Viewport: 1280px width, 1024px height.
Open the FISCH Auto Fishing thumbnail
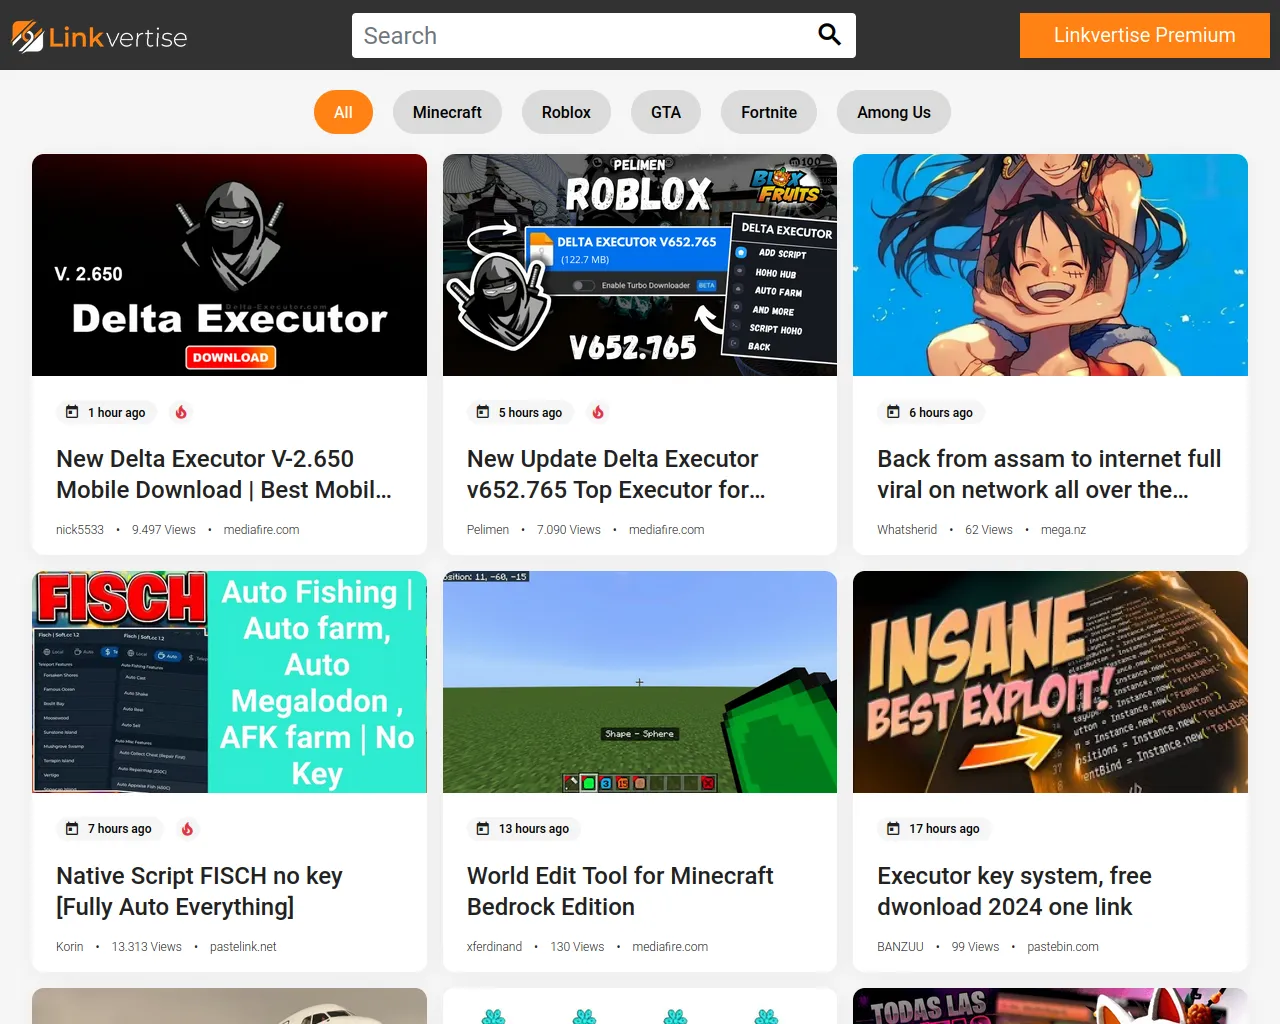(229, 682)
